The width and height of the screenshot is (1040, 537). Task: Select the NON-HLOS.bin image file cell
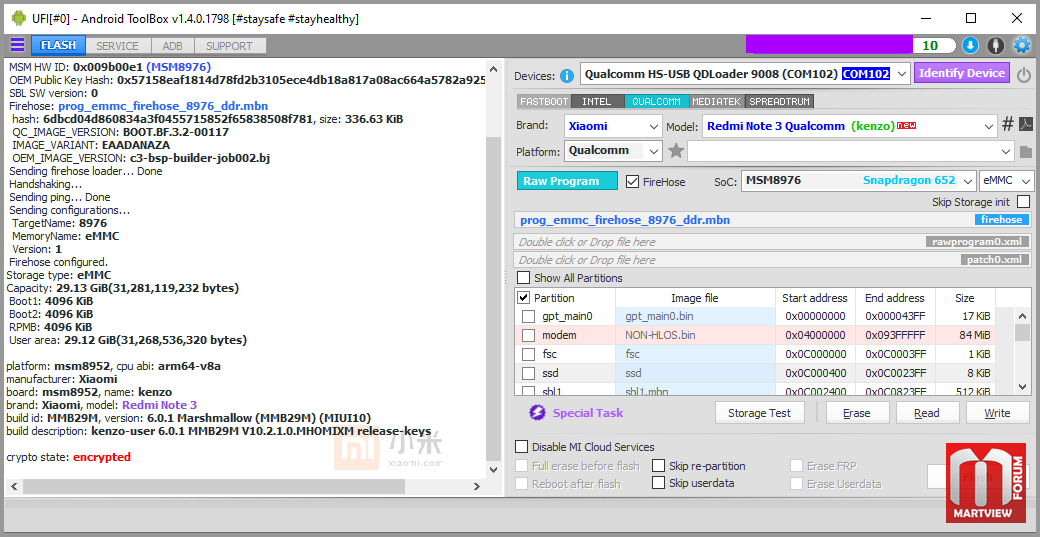tap(695, 335)
